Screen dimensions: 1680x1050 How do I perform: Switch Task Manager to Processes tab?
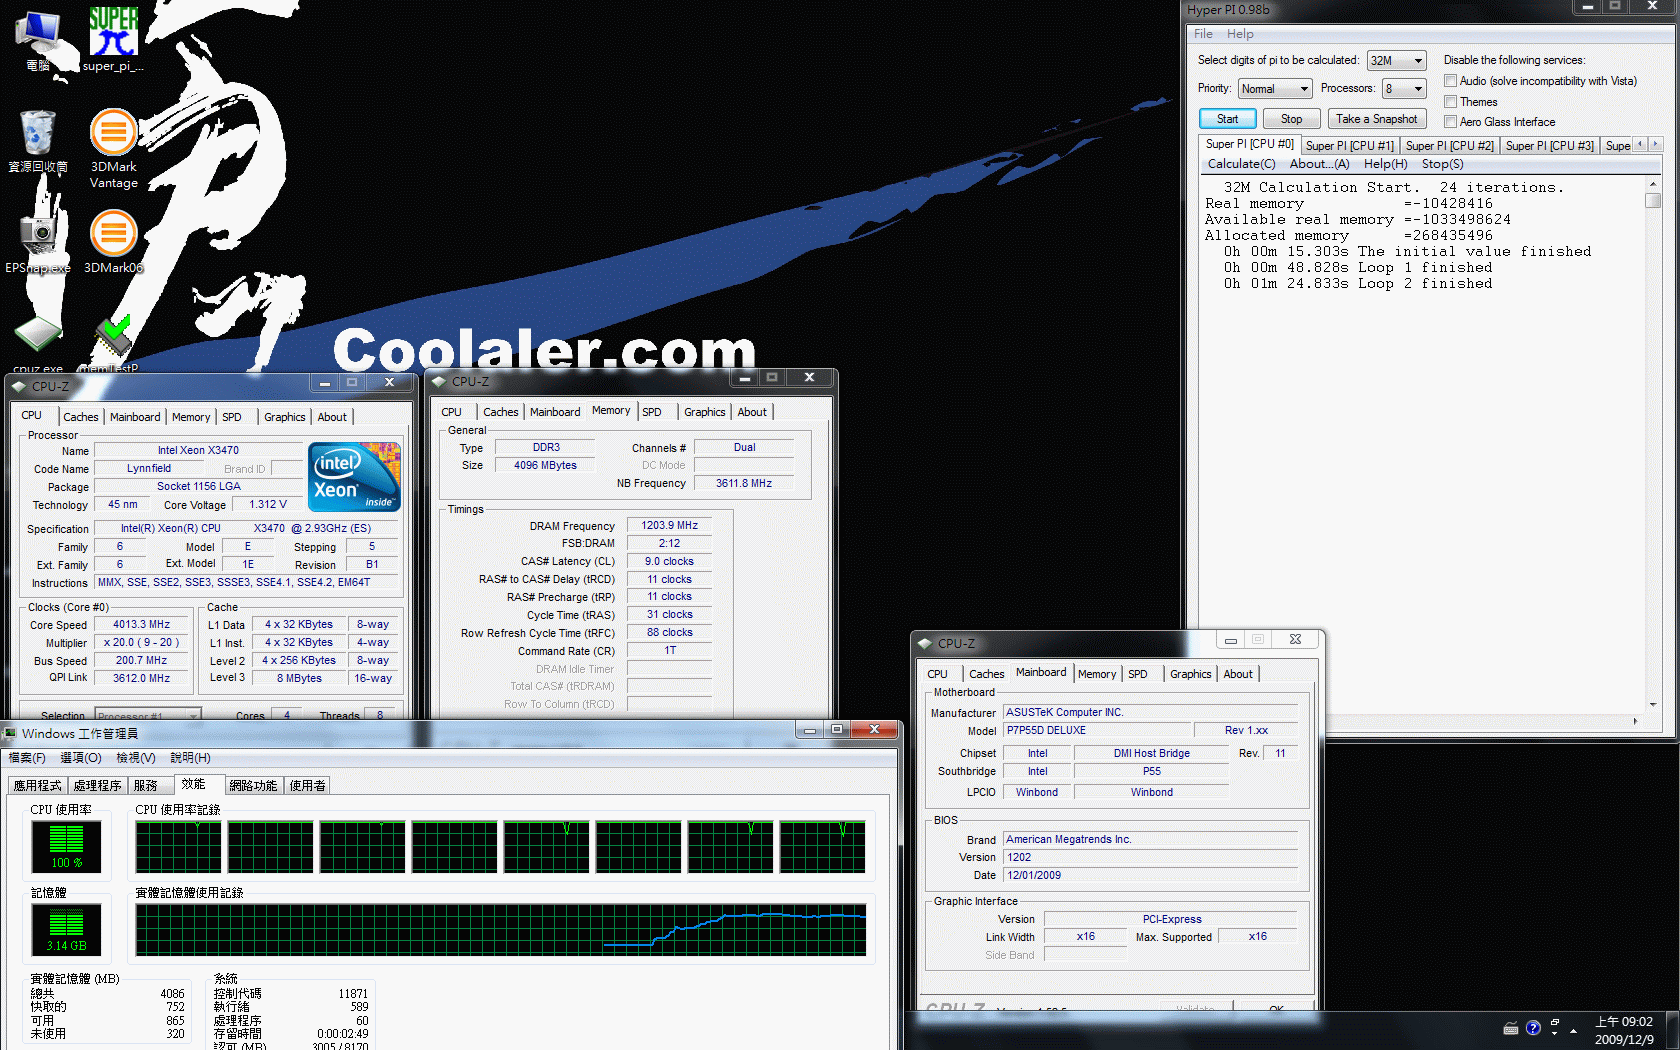point(97,786)
